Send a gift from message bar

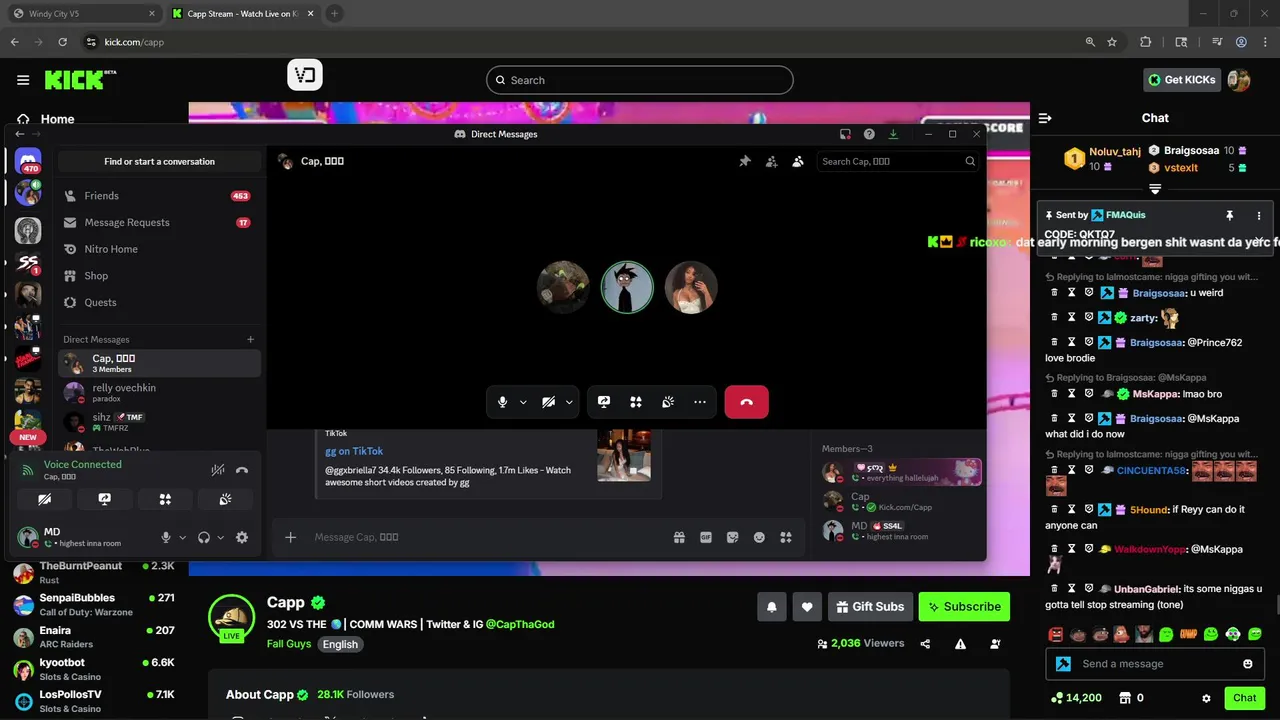679,537
